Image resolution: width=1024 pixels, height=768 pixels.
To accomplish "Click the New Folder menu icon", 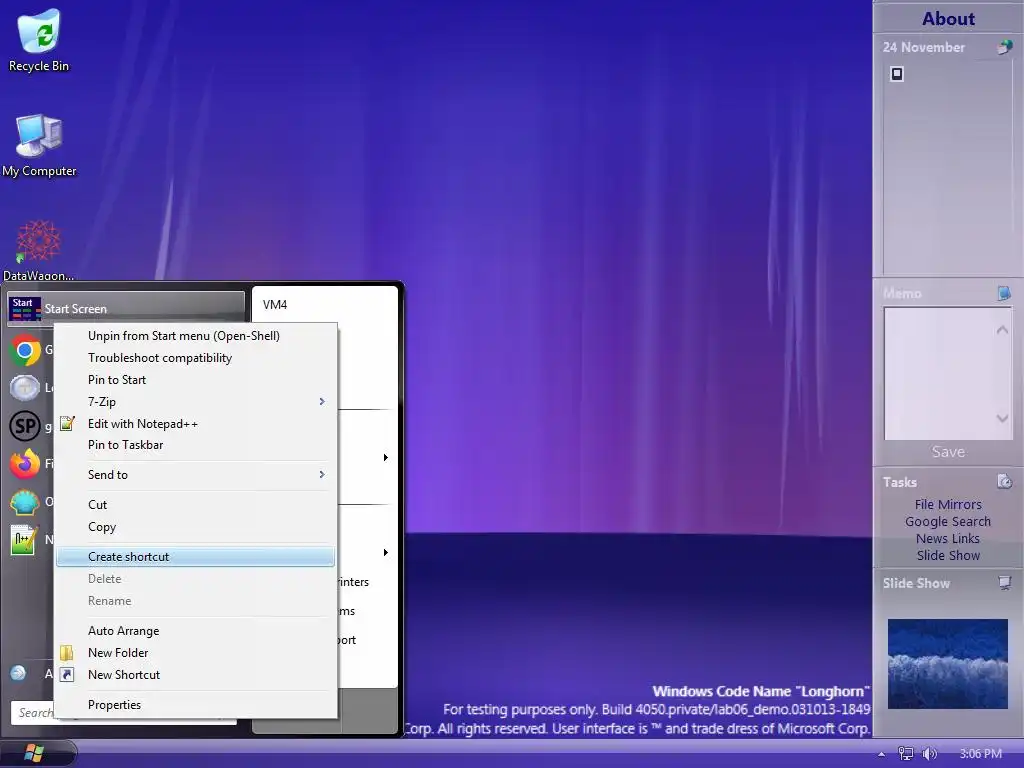I will point(67,652).
